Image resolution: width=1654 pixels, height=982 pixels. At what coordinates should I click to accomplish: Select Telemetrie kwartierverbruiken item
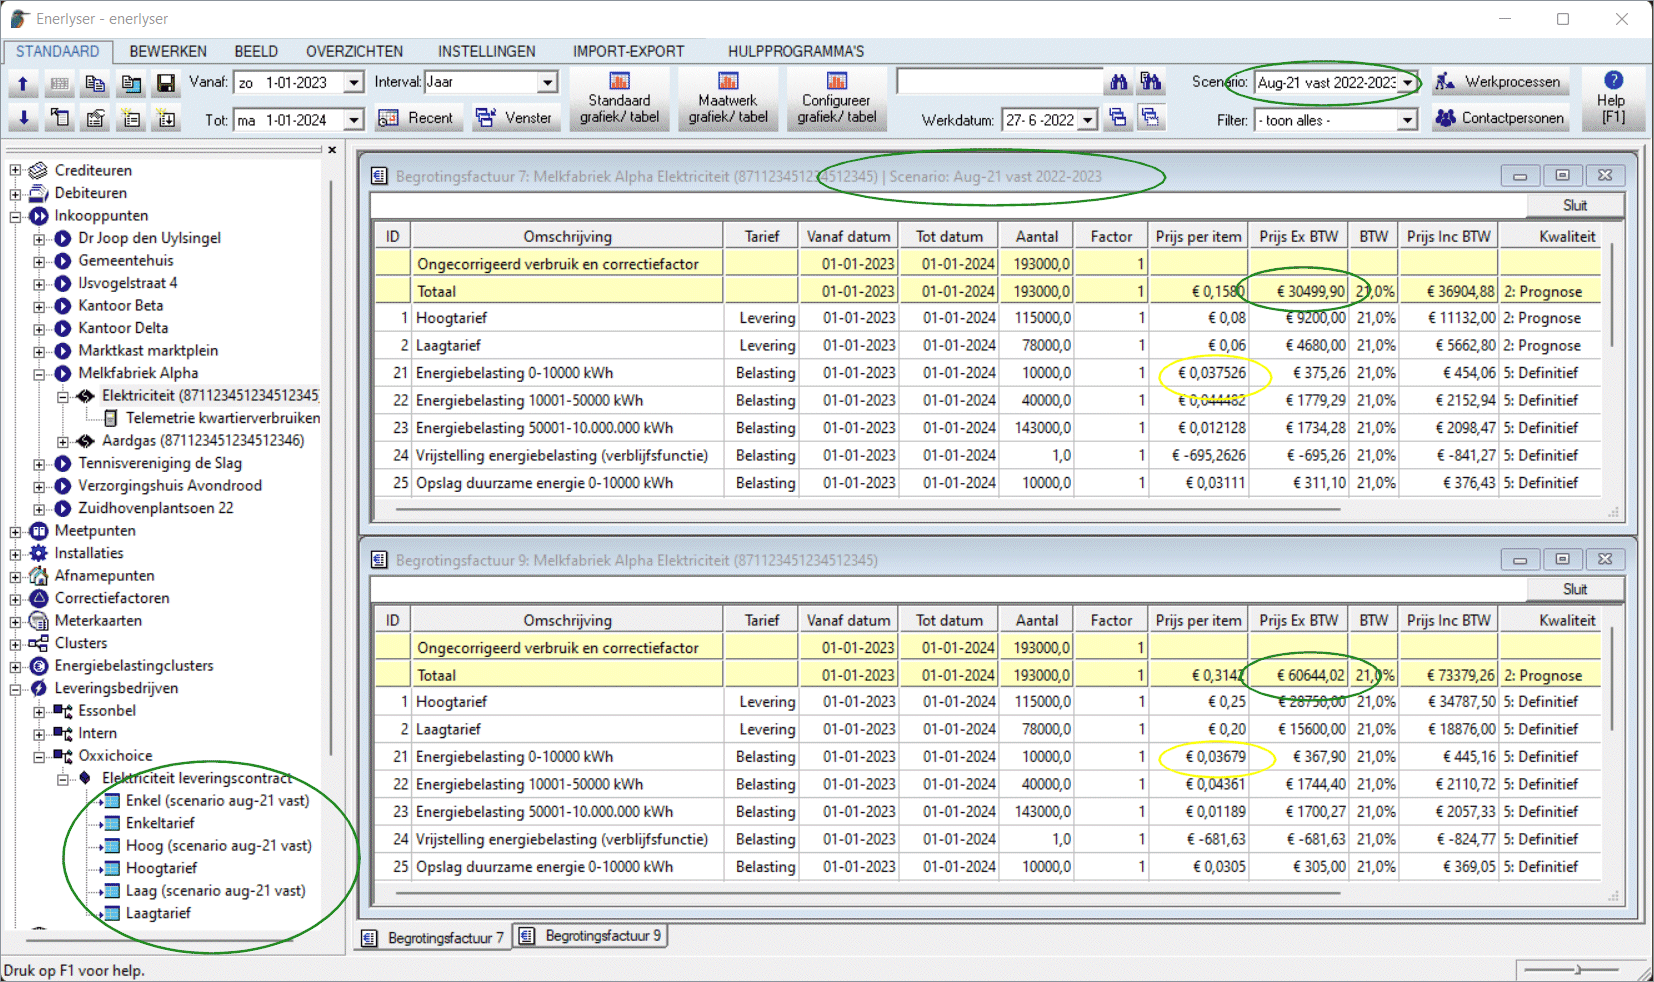pos(223,418)
